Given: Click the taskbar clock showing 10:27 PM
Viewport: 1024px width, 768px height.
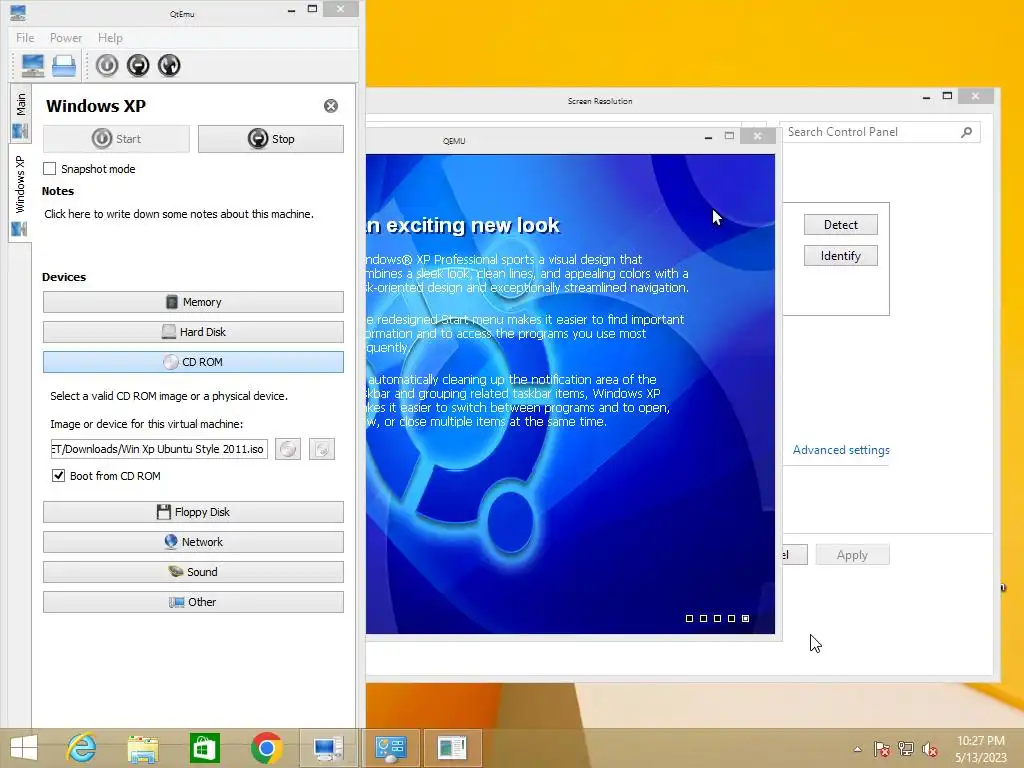Looking at the screenshot, I should pos(980,749).
